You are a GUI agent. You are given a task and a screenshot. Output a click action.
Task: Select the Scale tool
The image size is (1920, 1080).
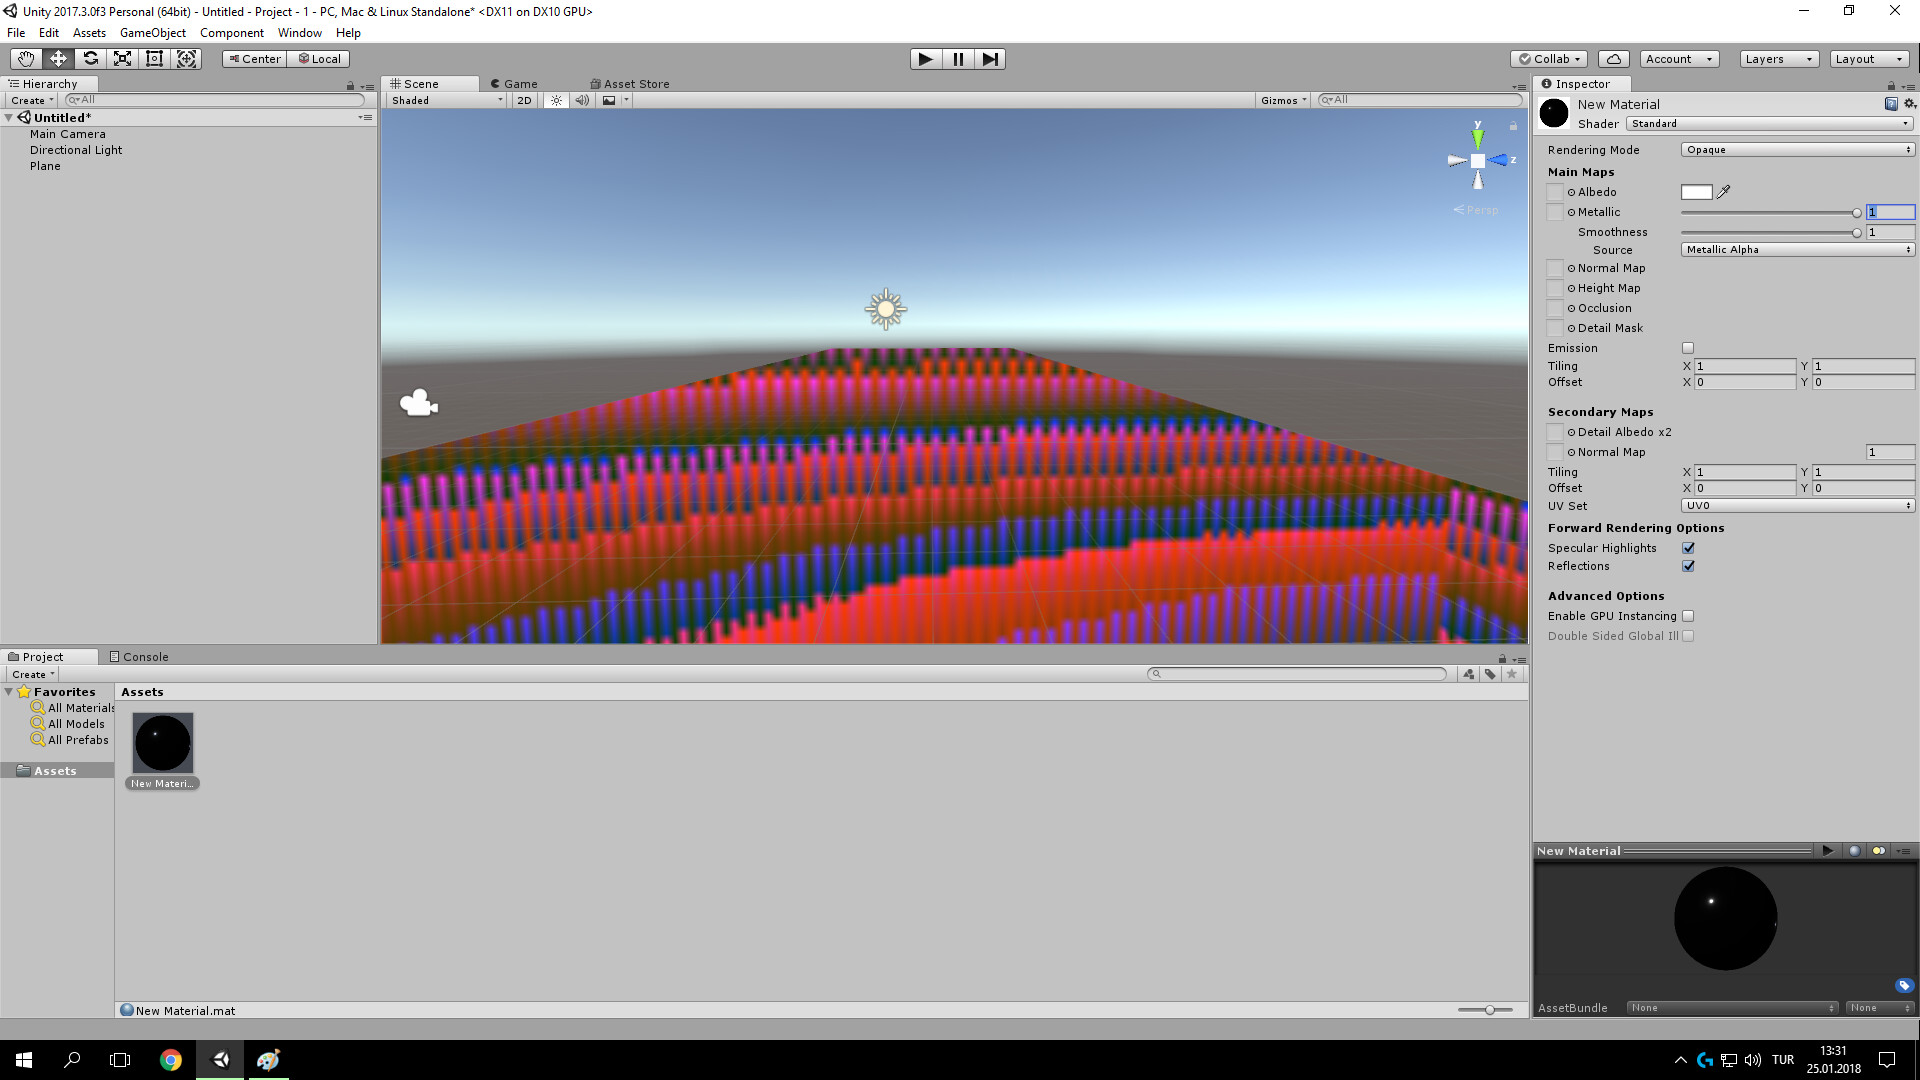click(x=122, y=59)
